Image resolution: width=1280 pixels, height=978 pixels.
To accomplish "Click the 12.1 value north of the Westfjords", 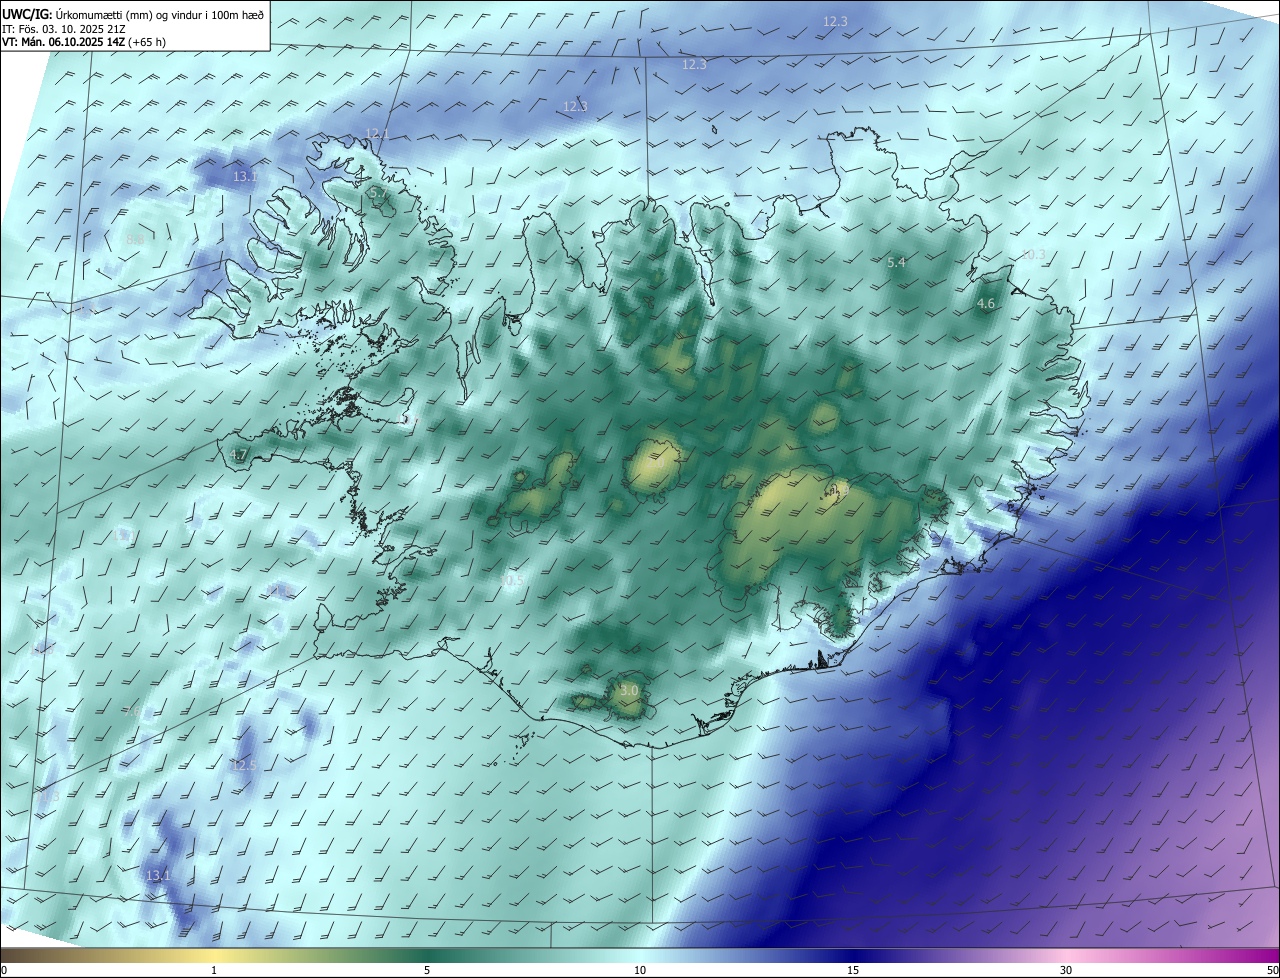I will pos(377,134).
